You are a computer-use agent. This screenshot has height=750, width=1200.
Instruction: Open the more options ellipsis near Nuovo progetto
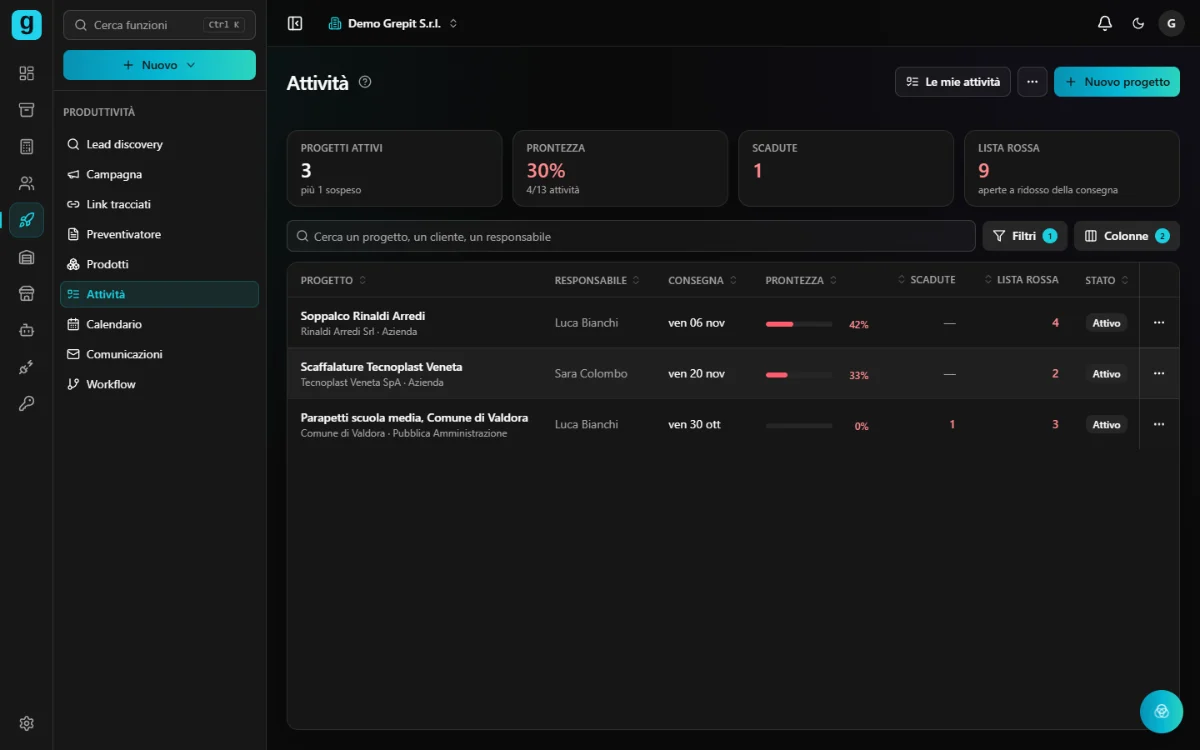point(1032,82)
